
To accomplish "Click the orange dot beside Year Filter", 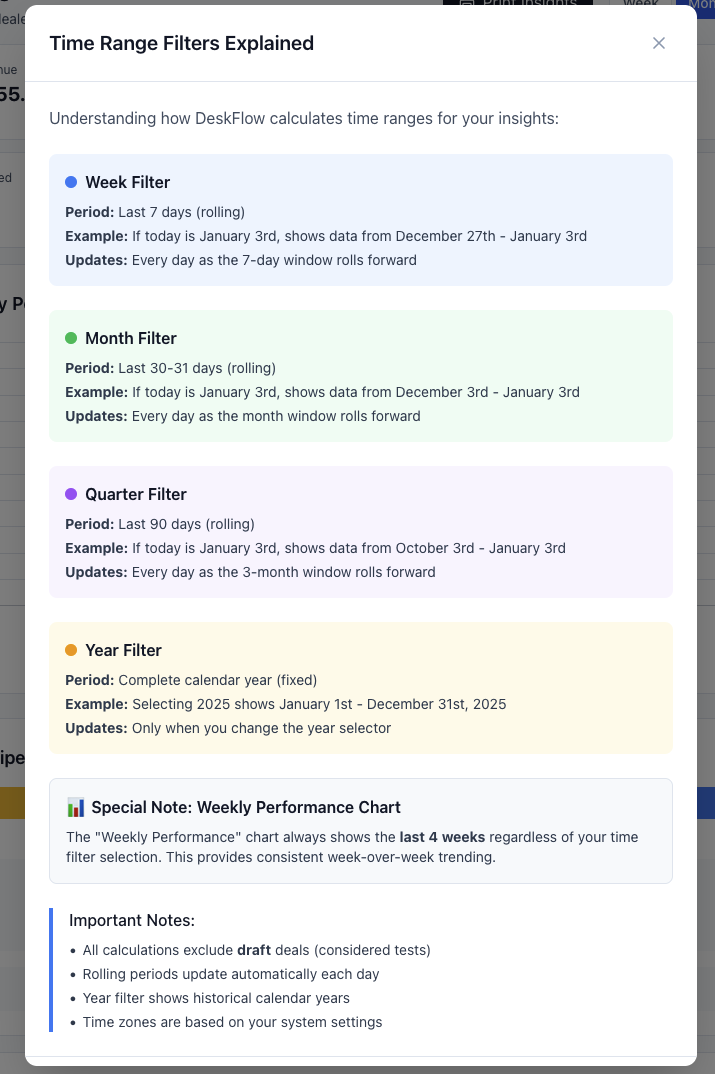I will pyautogui.click(x=71, y=650).
